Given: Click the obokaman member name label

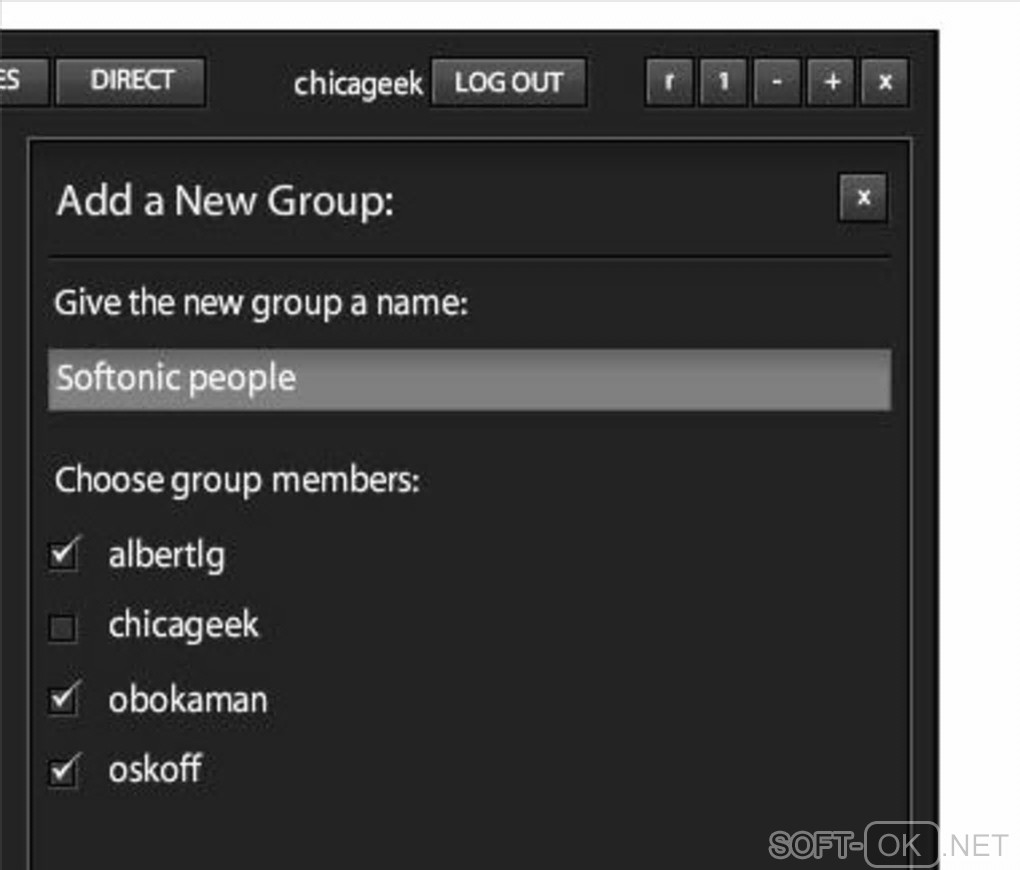Looking at the screenshot, I should point(188,699).
